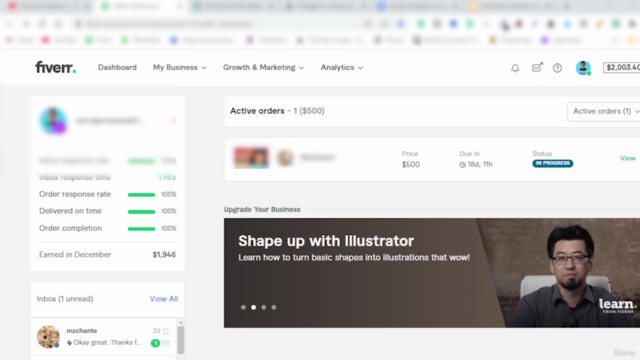
Task: Open Growth & Marketing menu
Action: pyautogui.click(x=263, y=67)
